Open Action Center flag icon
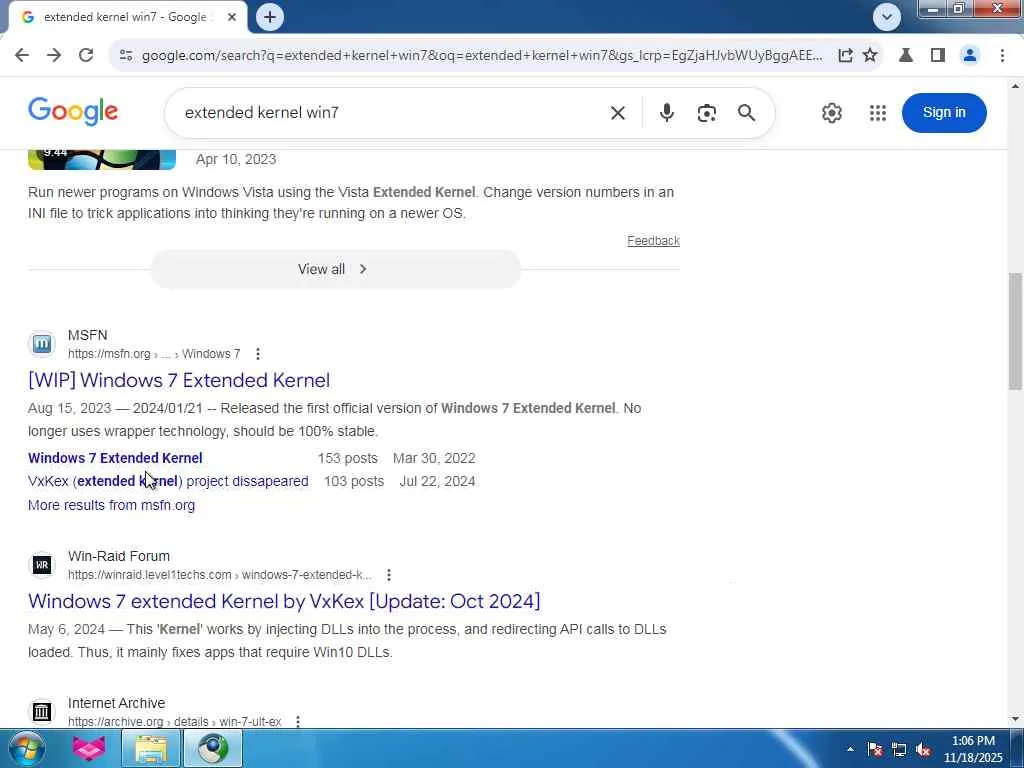Screen dimensions: 1024x768 (x=875, y=749)
